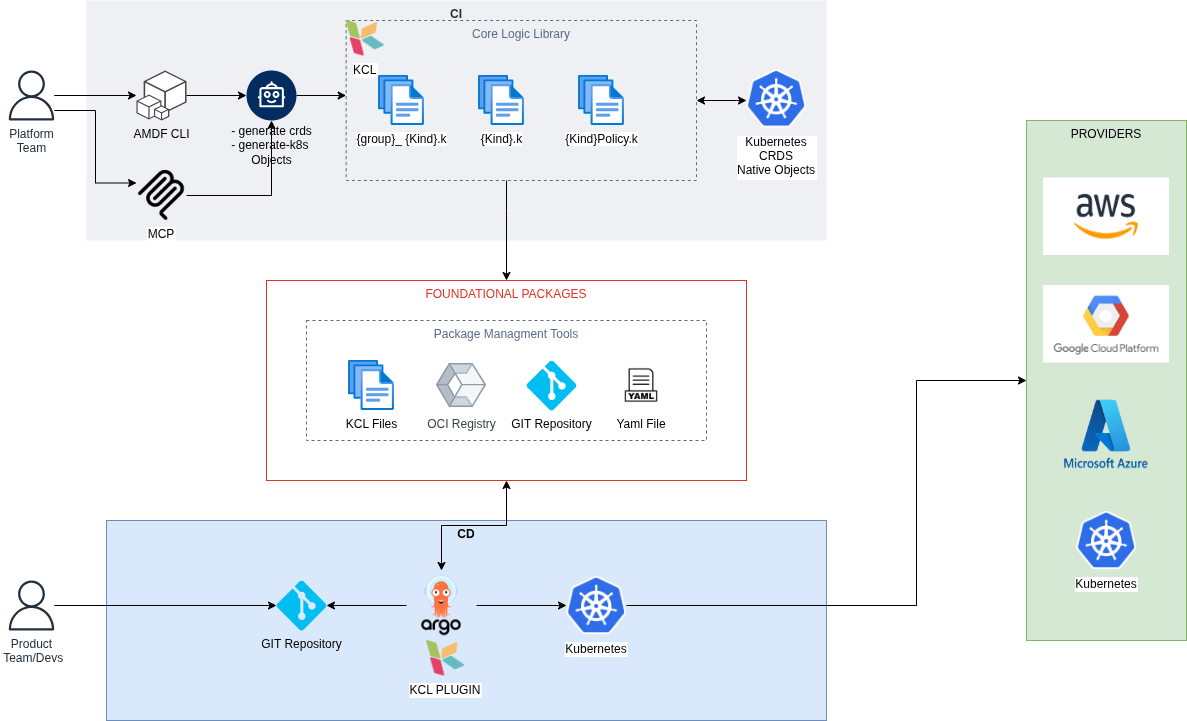Click the OCI Registry label
Screen dimensions: 1187x721
click(461, 424)
